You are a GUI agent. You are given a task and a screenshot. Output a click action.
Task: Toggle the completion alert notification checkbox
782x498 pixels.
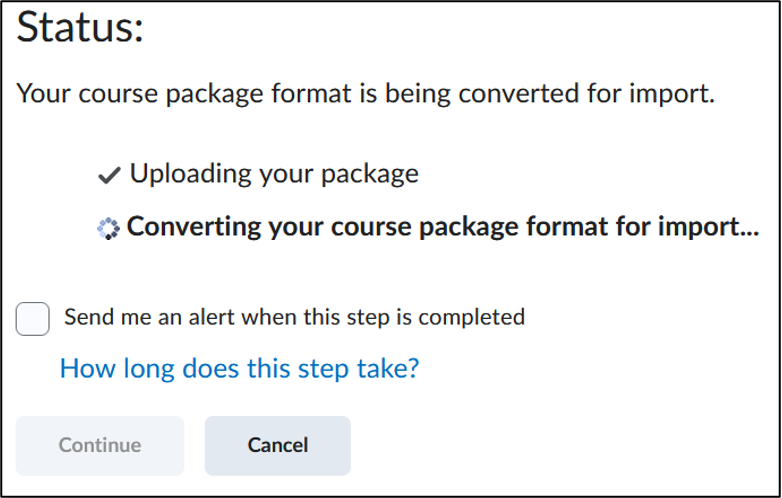[32, 319]
